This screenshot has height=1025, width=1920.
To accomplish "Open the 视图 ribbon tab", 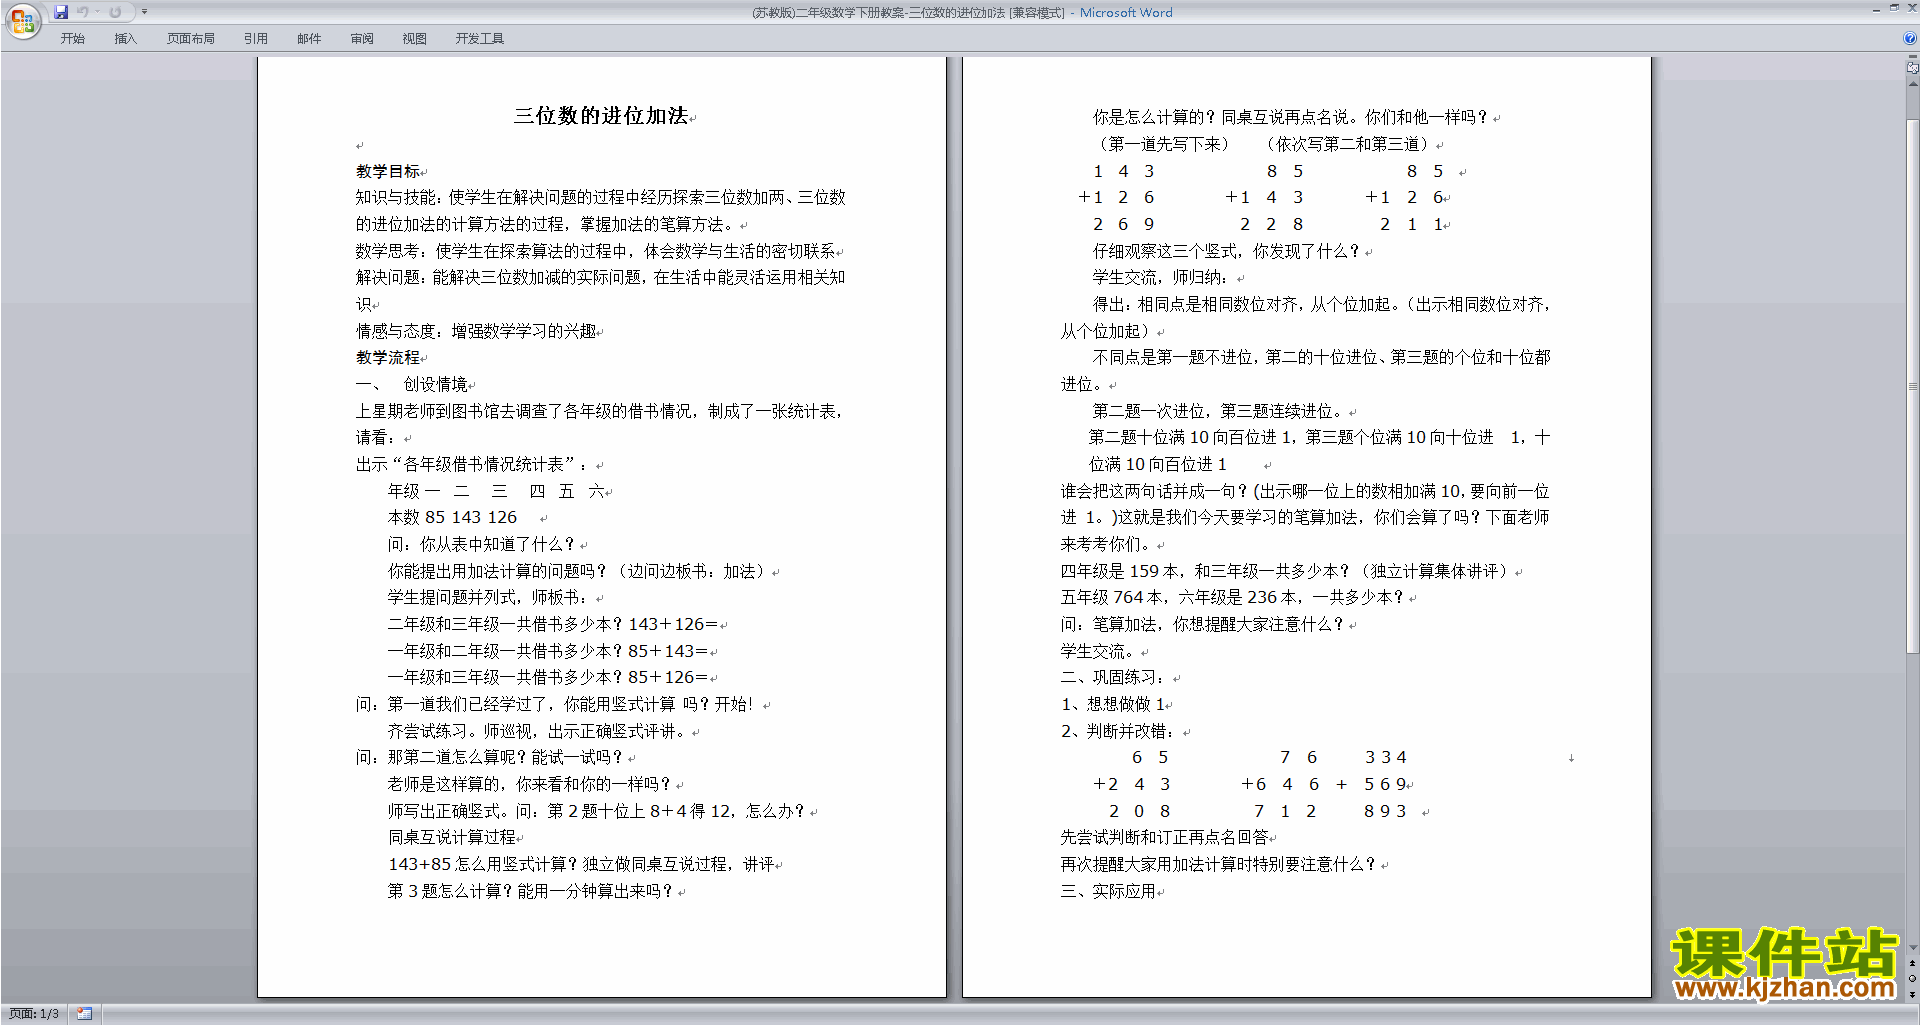I will (x=415, y=39).
